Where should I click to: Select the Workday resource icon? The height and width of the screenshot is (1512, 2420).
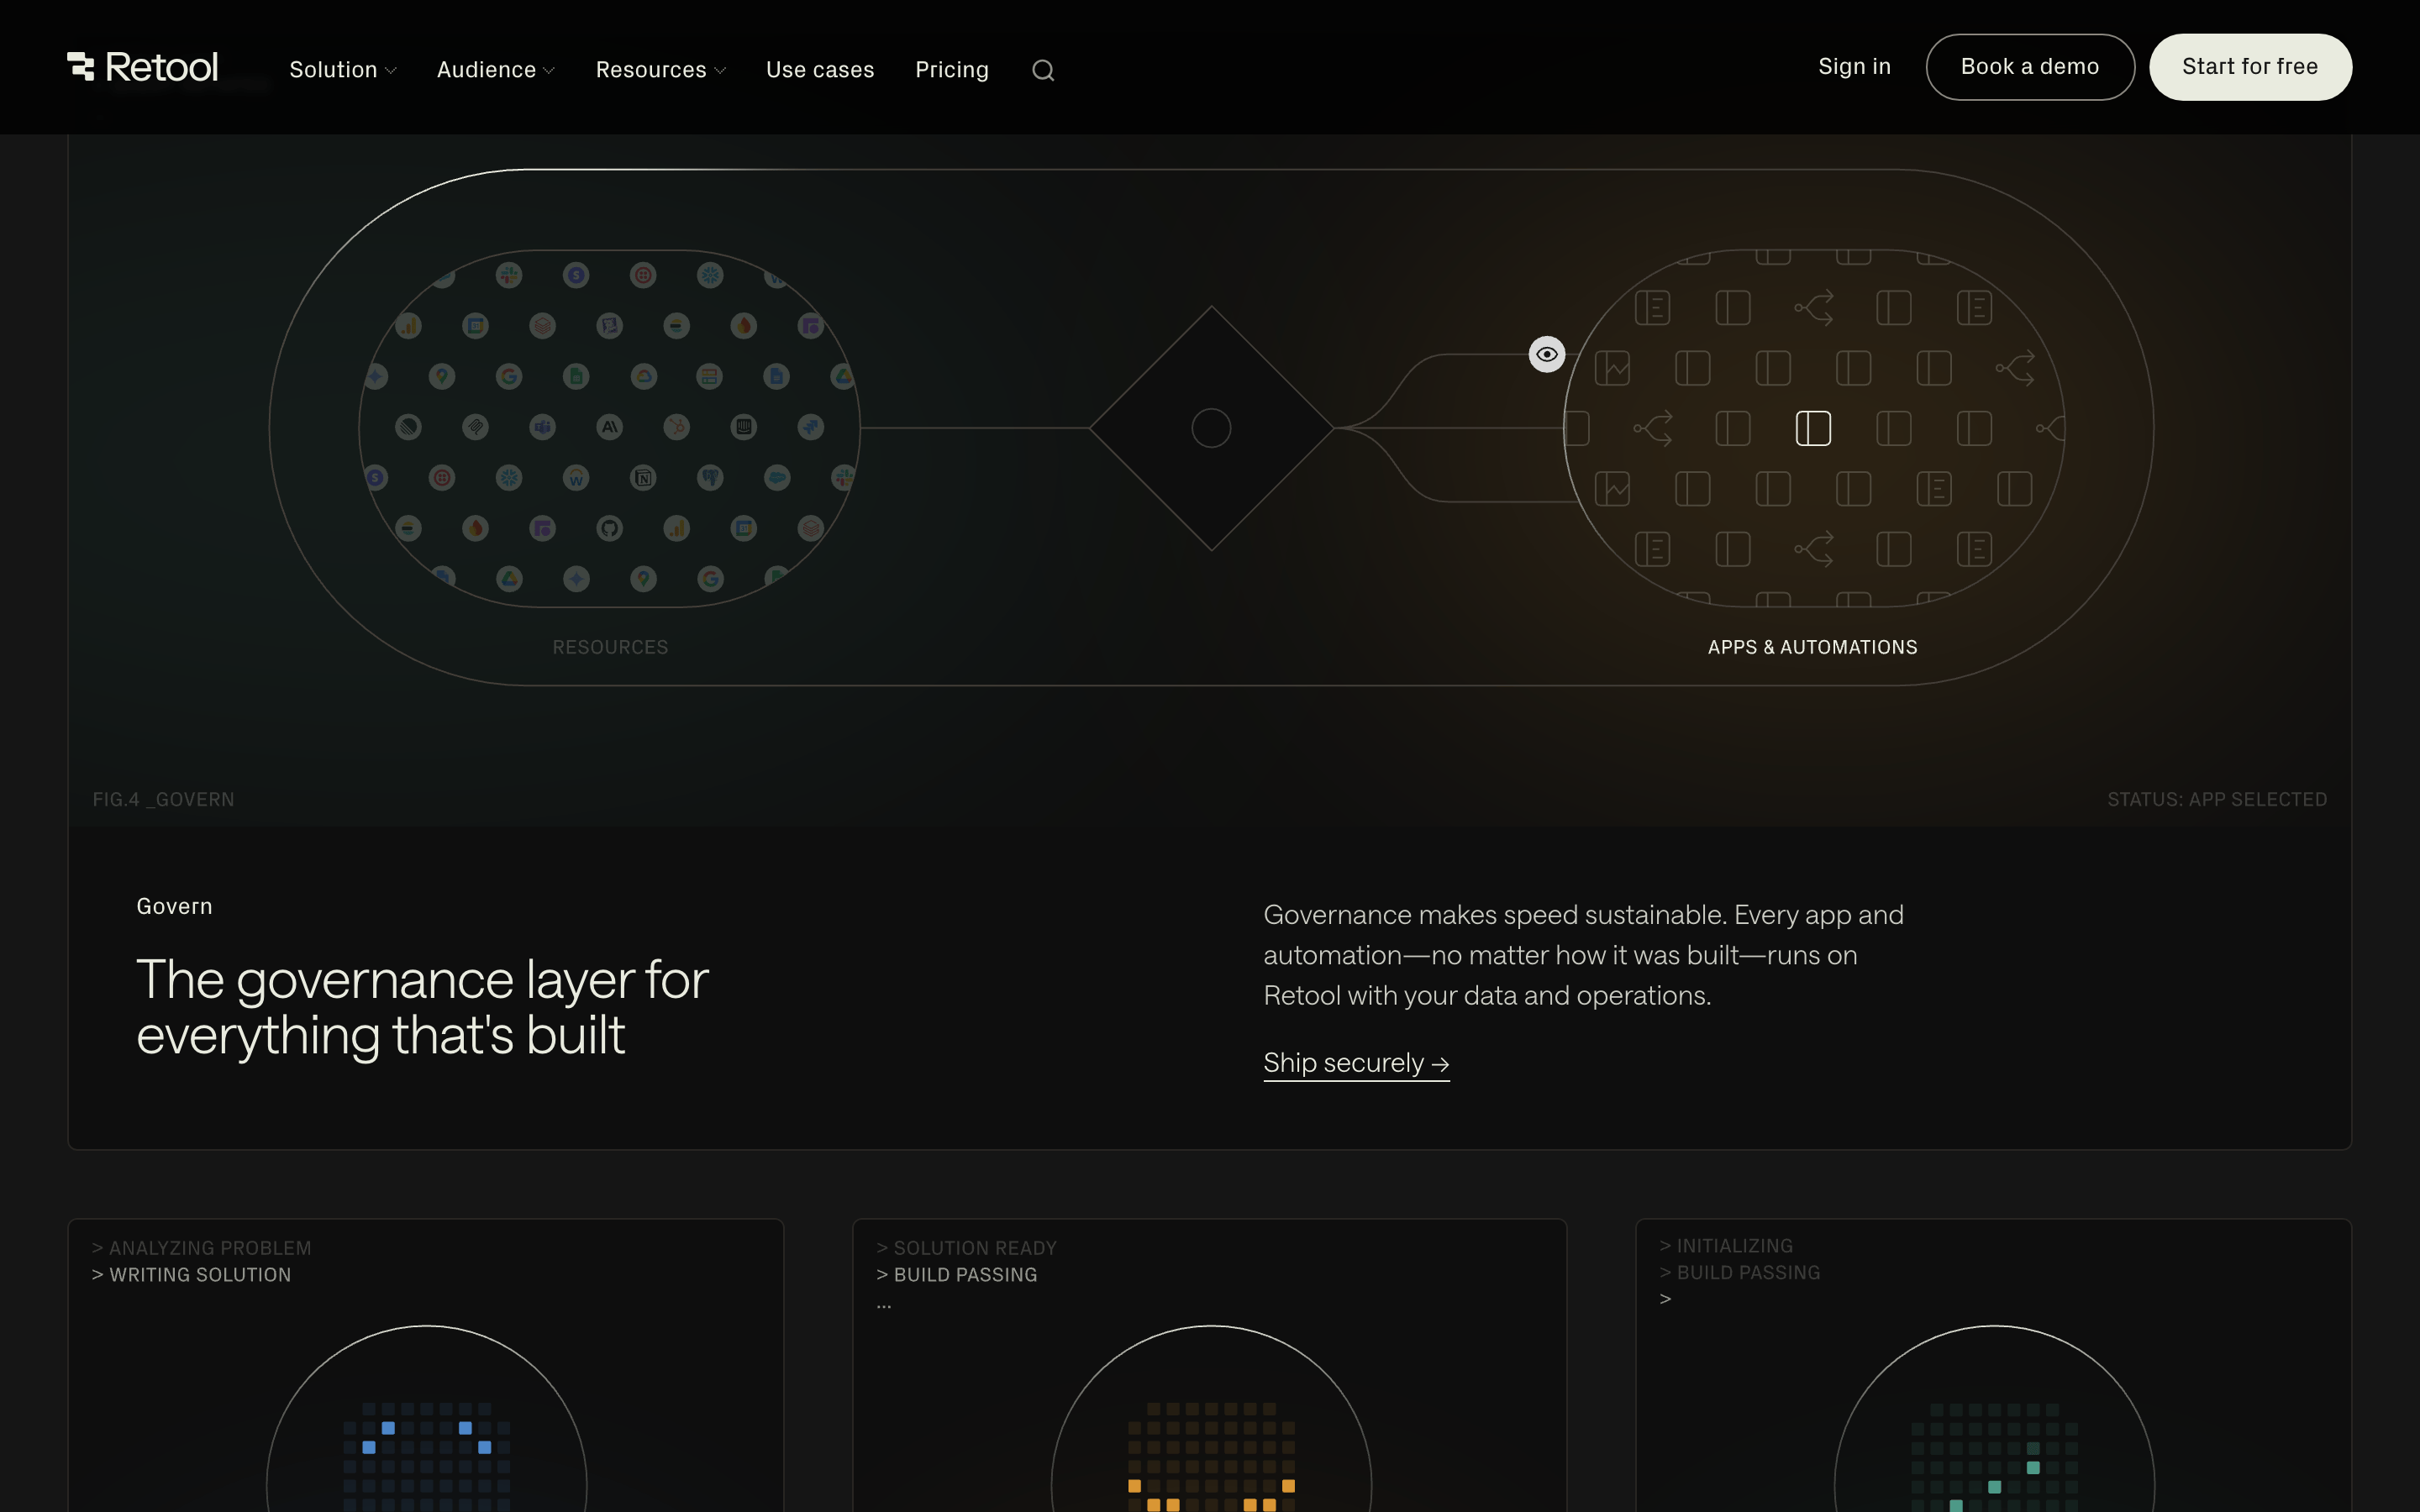(x=576, y=478)
